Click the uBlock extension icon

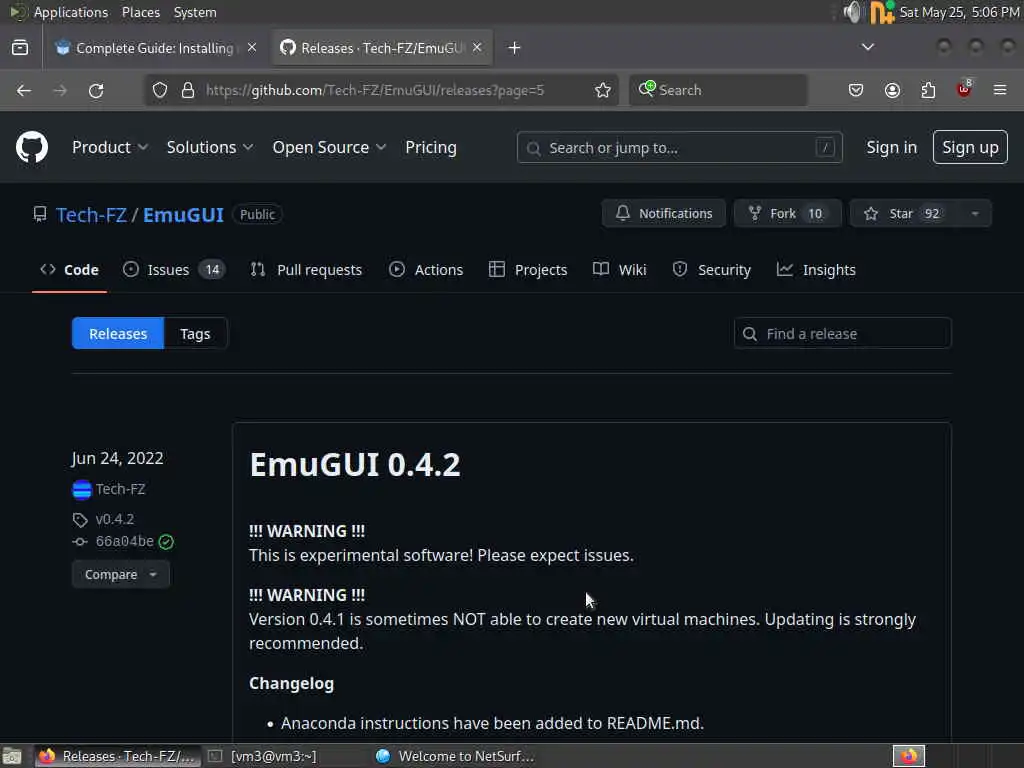(964, 89)
